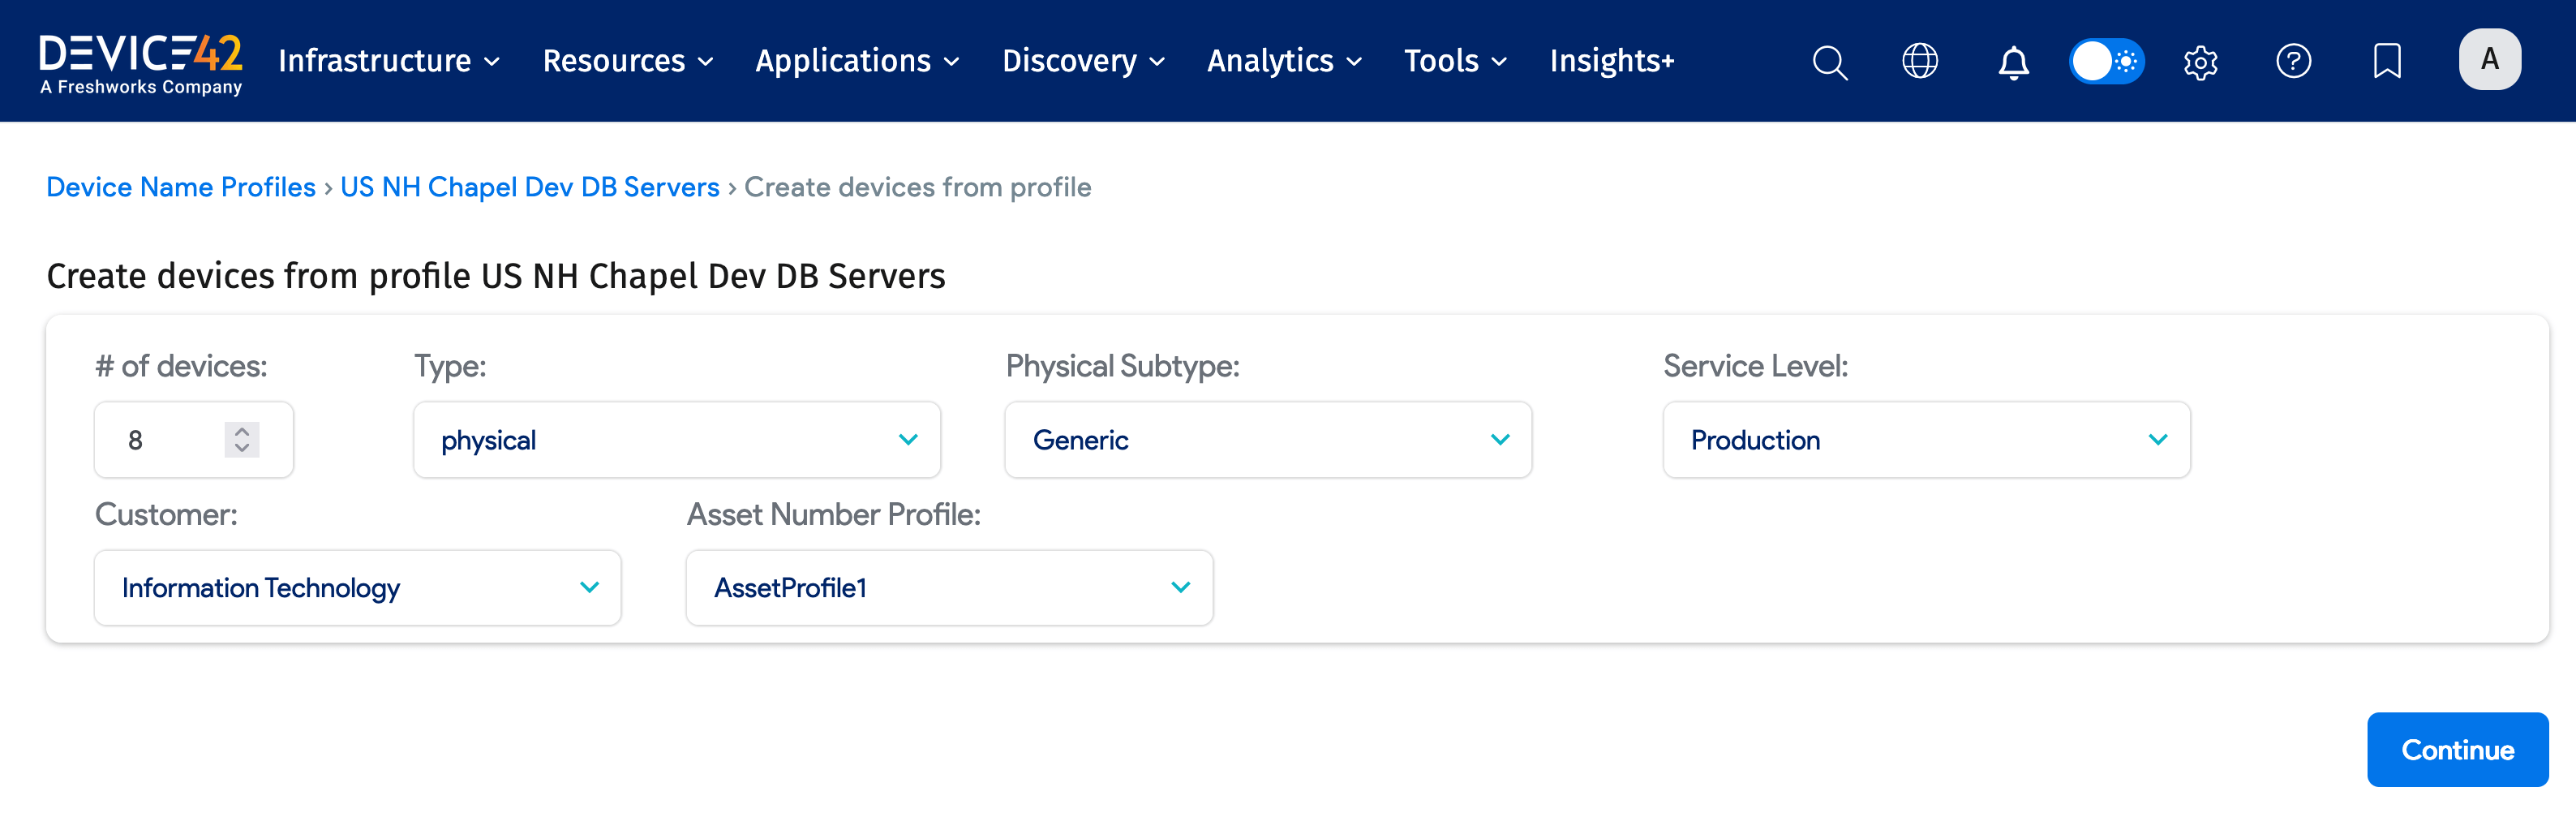Image resolution: width=2576 pixels, height=813 pixels.
Task: Open US NH Chapel Dev DB Servers breadcrumb link
Action: point(529,186)
